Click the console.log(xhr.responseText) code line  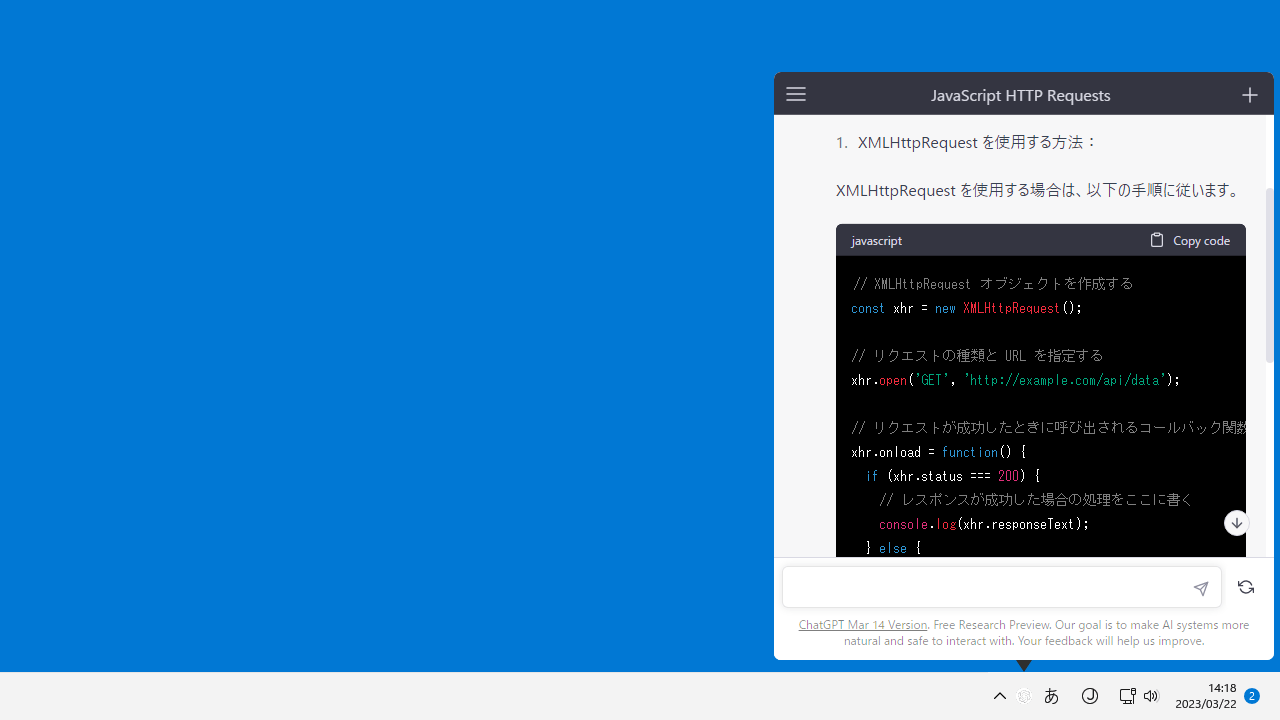pyautogui.click(x=984, y=524)
